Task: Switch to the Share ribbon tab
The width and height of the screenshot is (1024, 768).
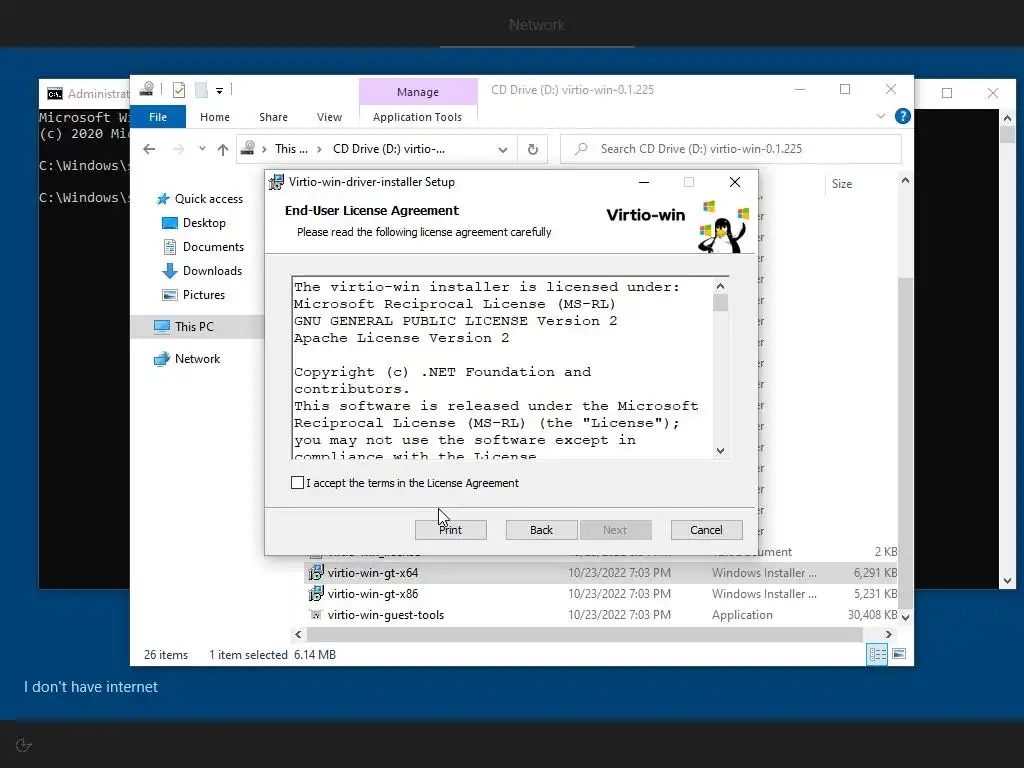Action: (x=273, y=117)
